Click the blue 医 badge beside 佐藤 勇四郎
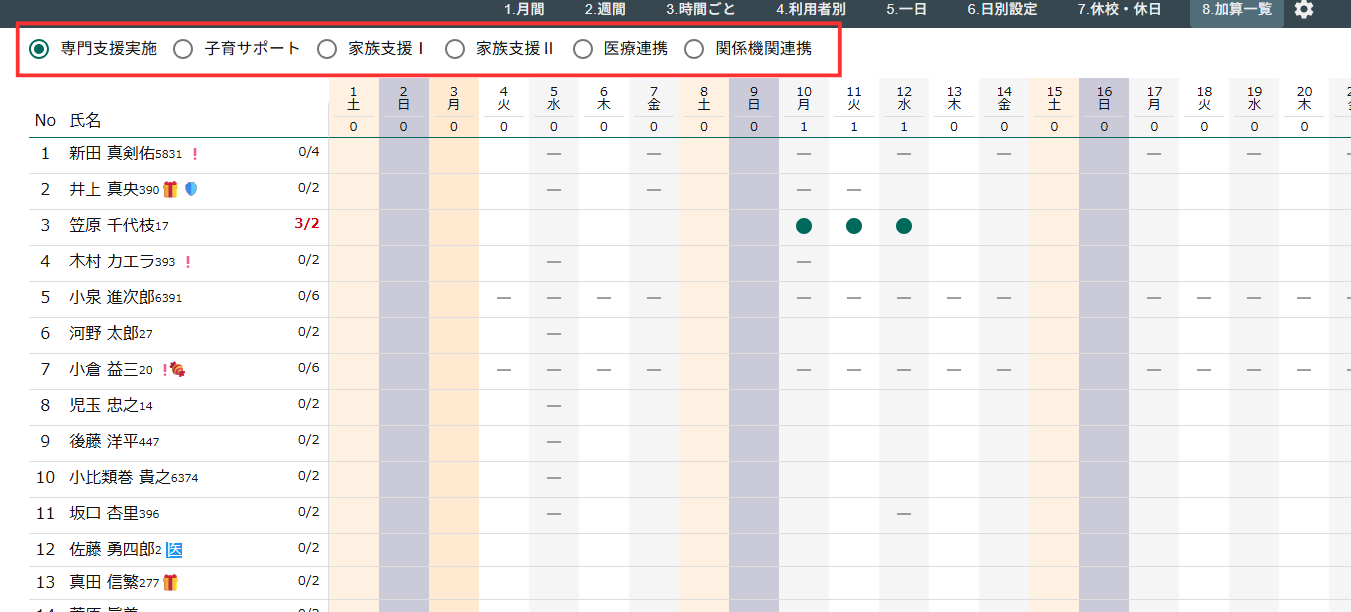Screen dimensions: 1351x612 (174, 549)
